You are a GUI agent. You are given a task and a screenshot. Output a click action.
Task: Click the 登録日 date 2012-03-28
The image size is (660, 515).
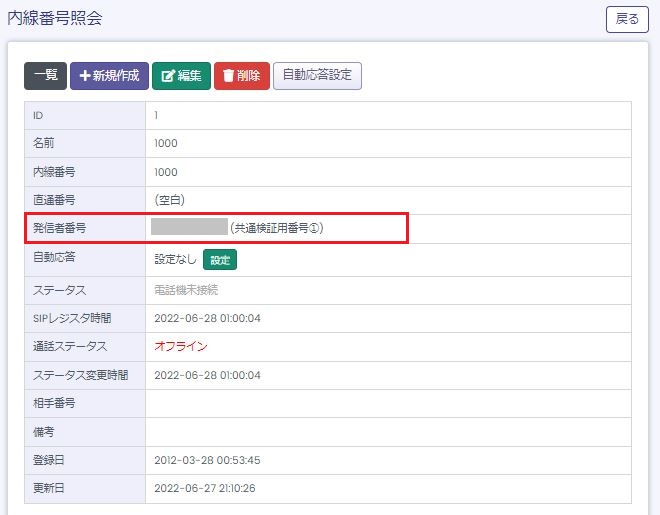click(x=207, y=460)
